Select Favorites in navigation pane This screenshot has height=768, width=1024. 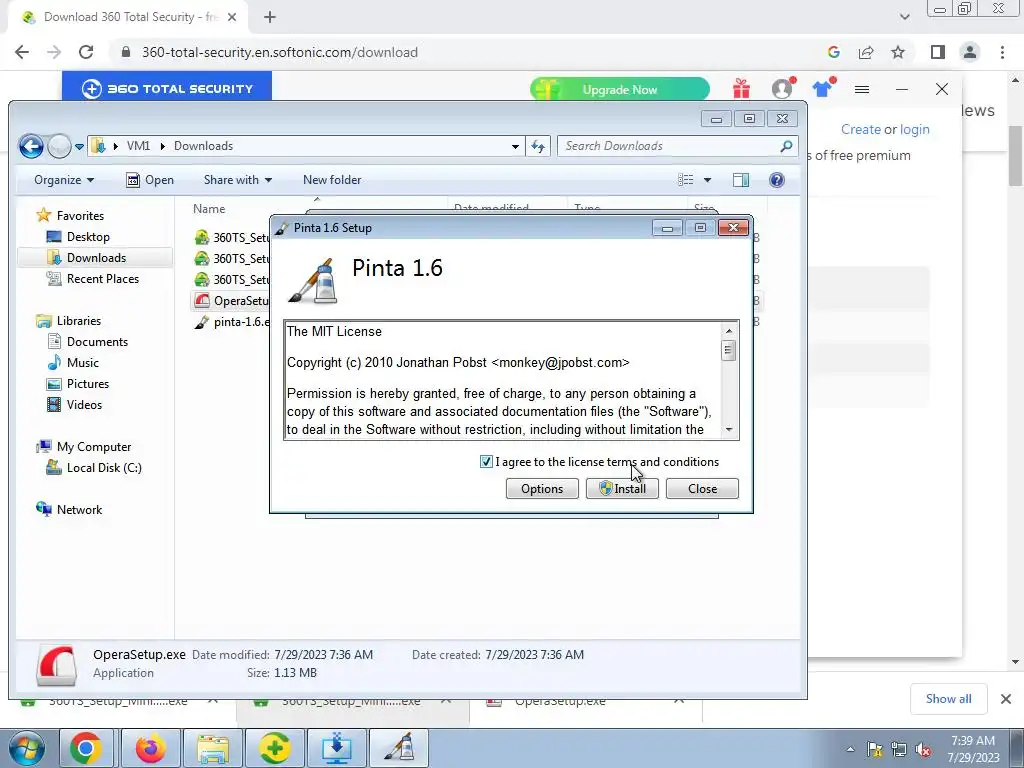pyautogui.click(x=80, y=216)
